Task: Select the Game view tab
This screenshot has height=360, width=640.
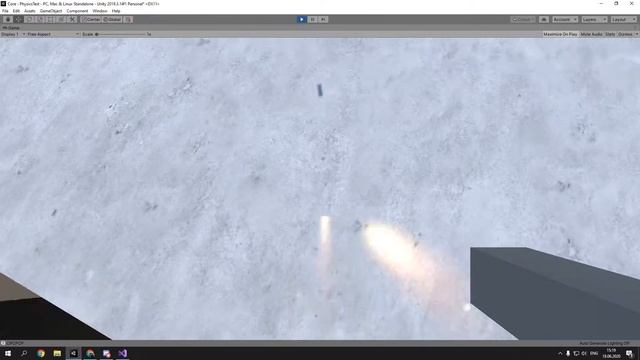Action: click(11, 28)
